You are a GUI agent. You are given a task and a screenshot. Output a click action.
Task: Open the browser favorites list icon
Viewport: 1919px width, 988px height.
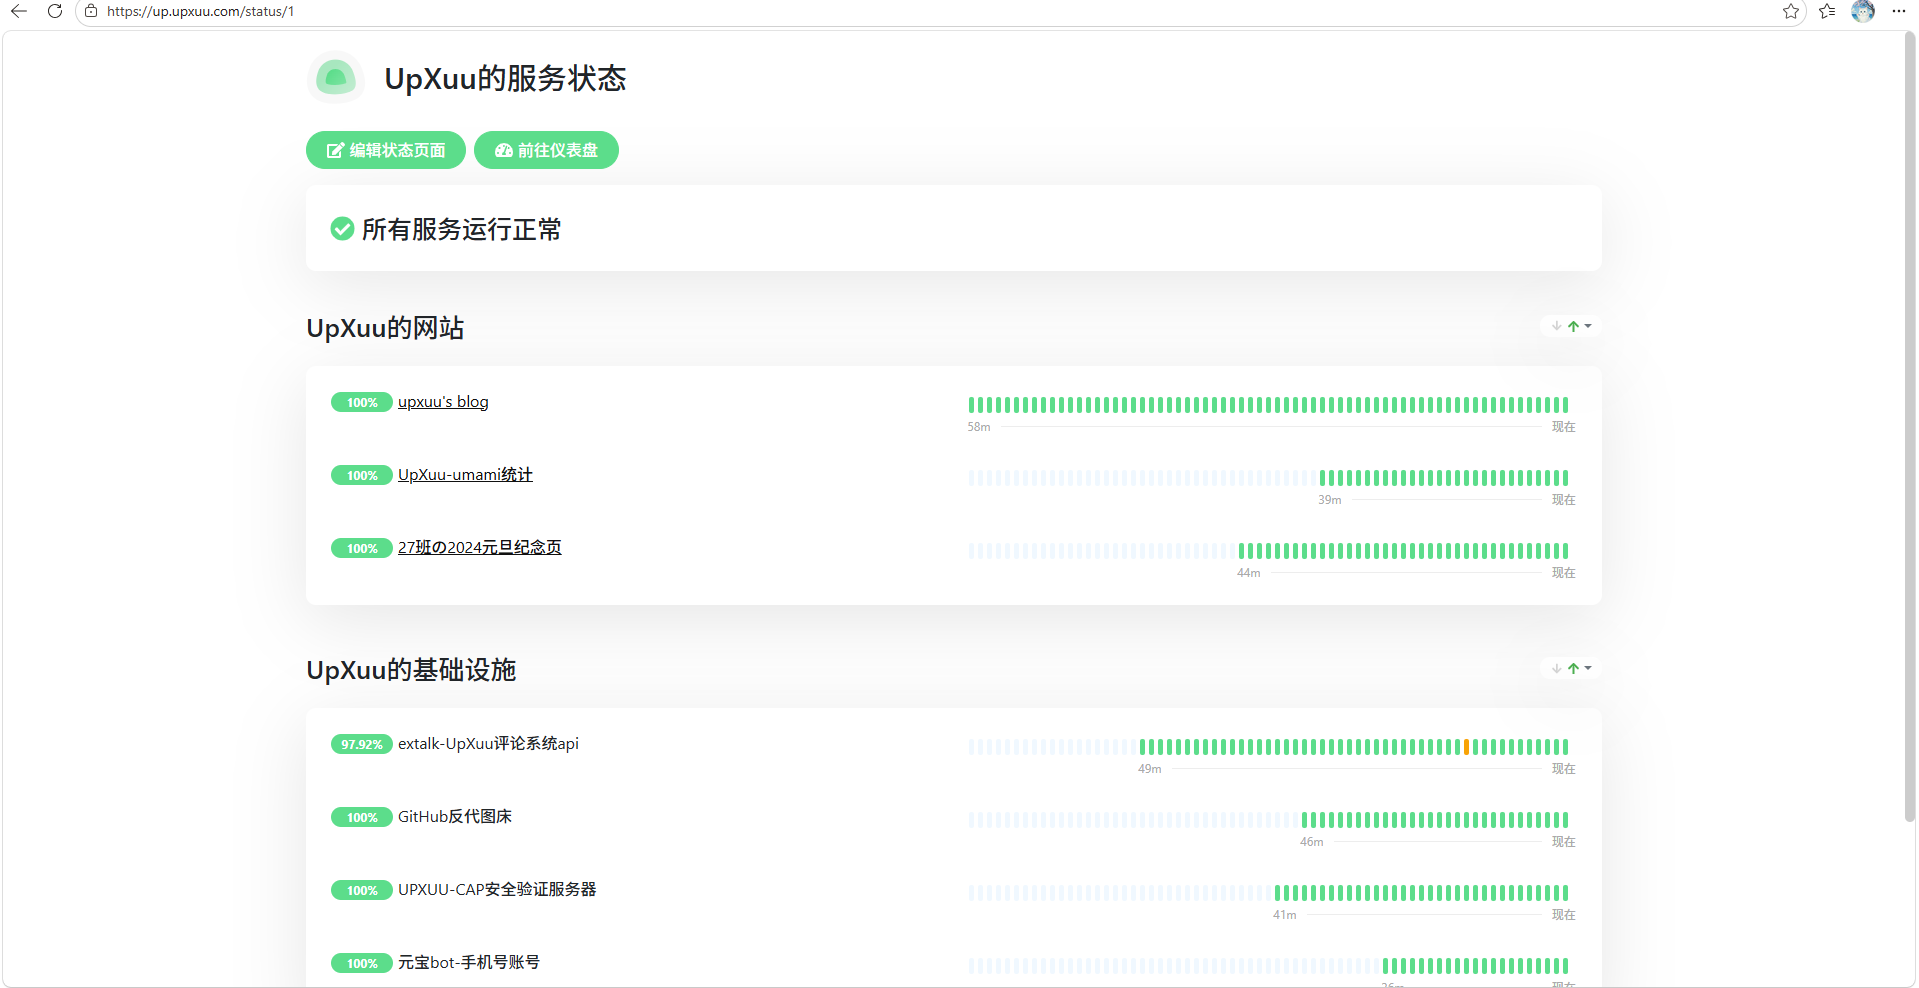pyautogui.click(x=1827, y=11)
